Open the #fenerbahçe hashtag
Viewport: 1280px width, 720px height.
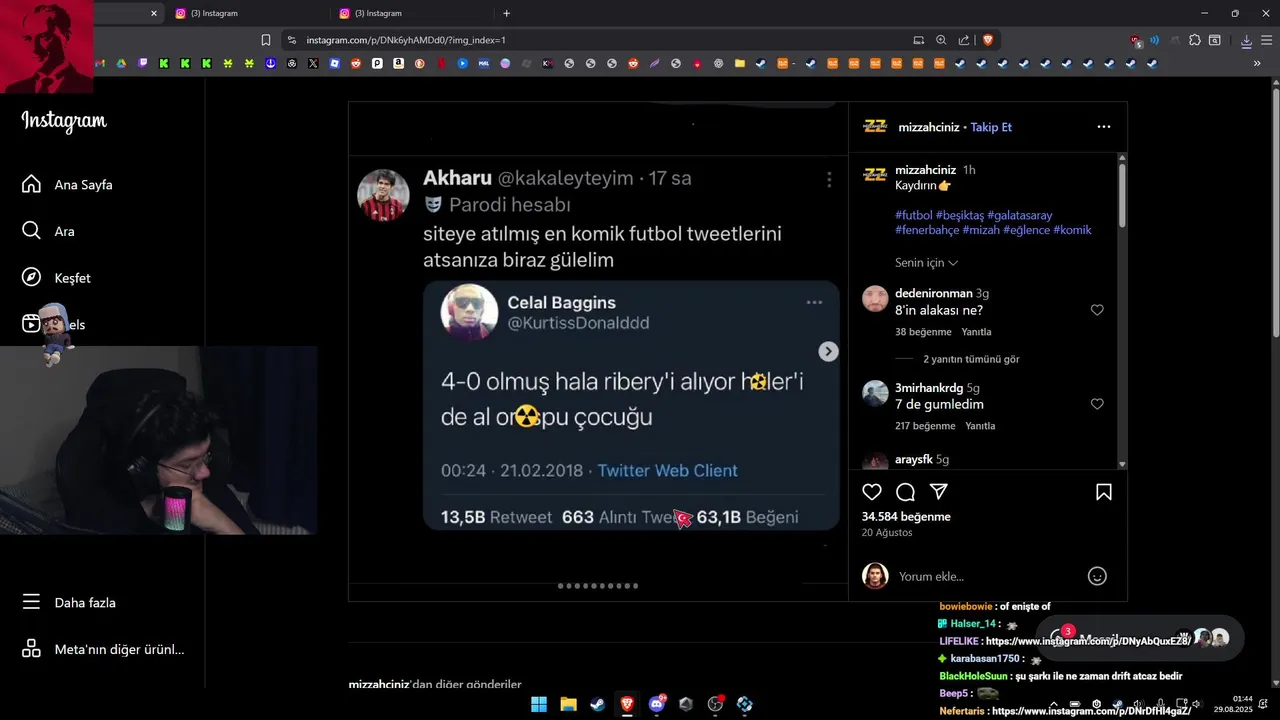coord(927,230)
